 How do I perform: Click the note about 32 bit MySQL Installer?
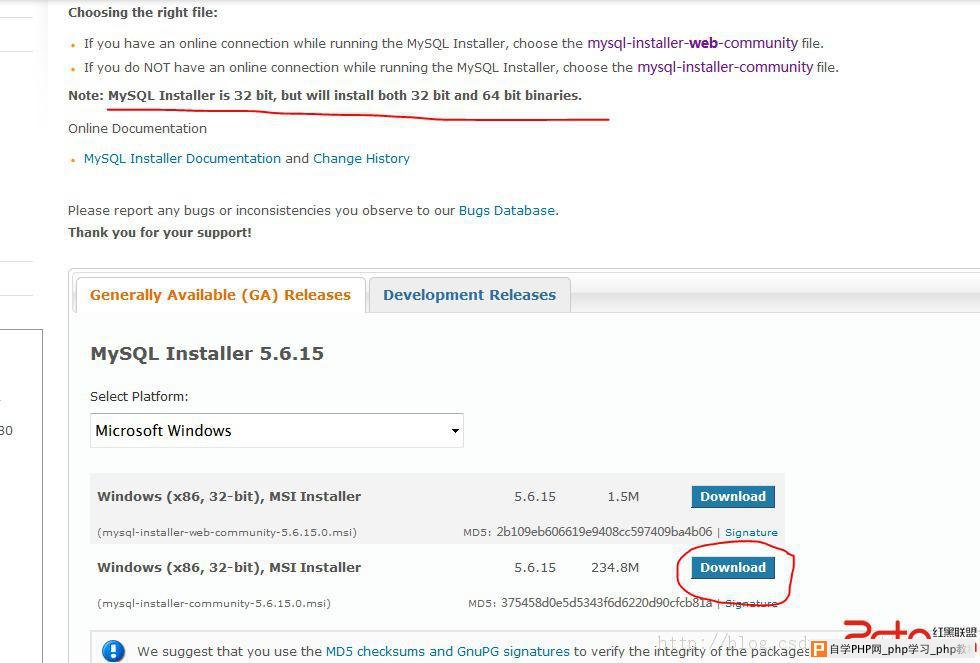(325, 96)
